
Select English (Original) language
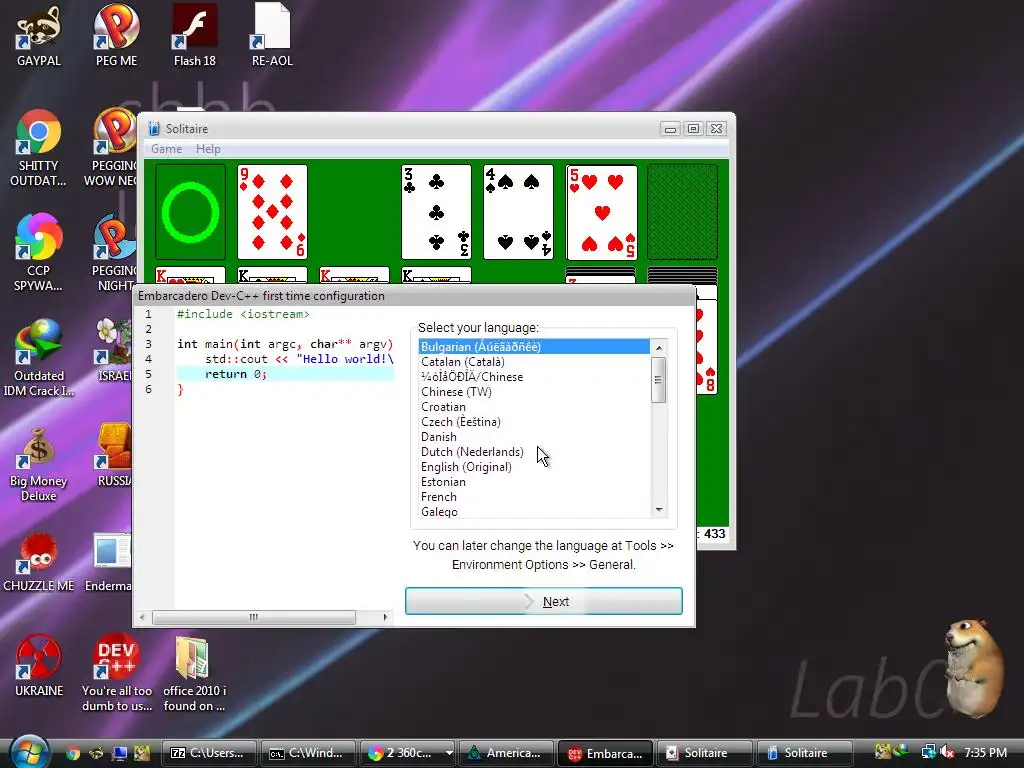(534, 467)
